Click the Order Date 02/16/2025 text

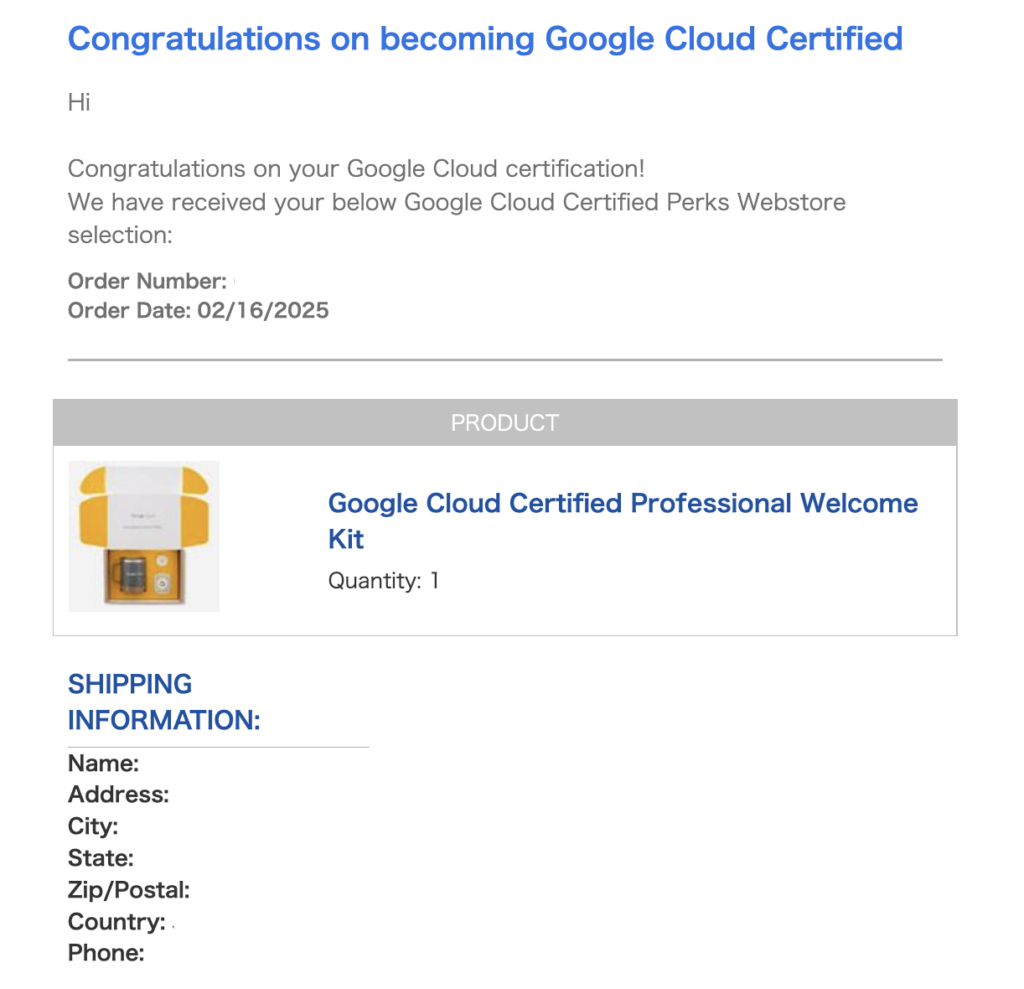coord(199,310)
